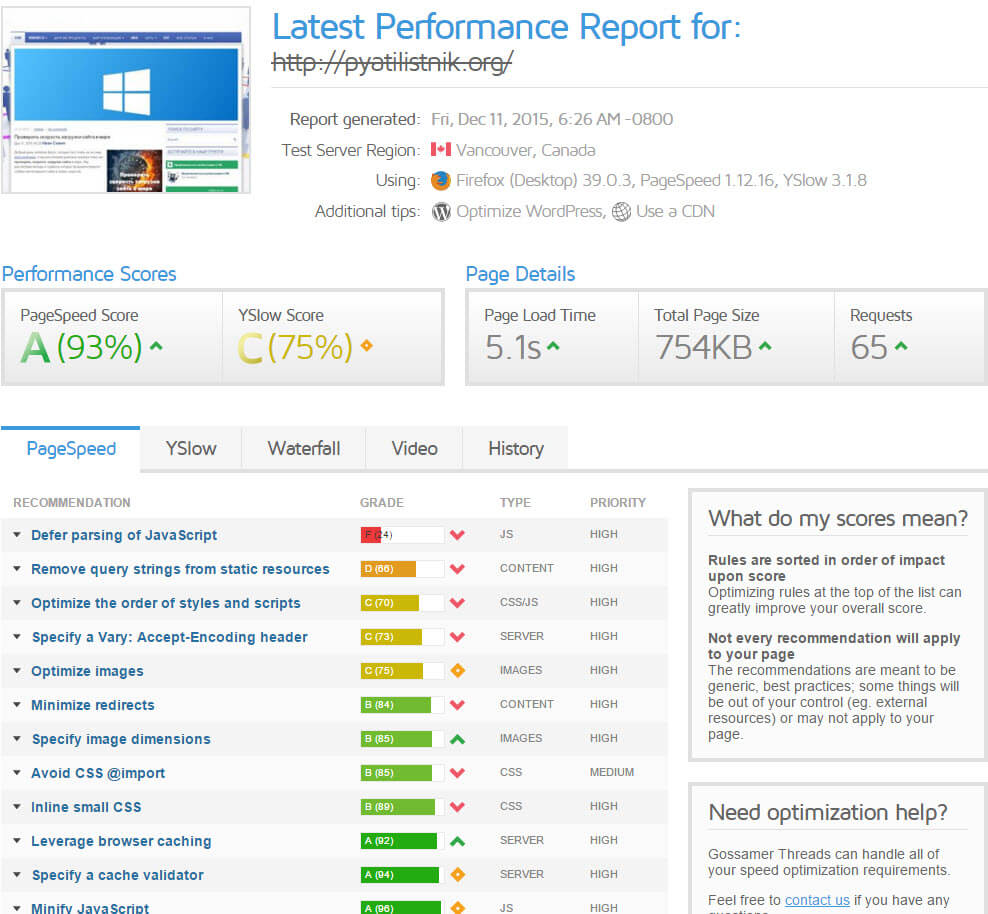Viewport: 988px width, 914px height.
Task: Click the website screenshot thumbnail
Action: tap(125, 100)
